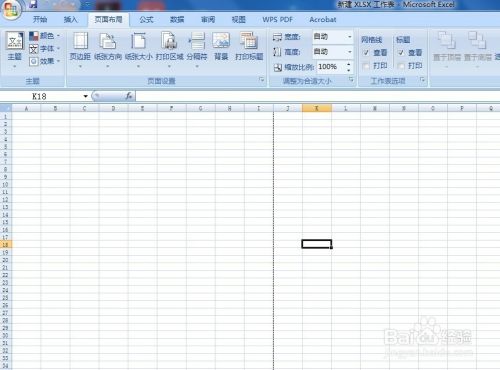Switch to the WPS PDF tab
Image resolution: width=500 pixels, height=370 pixels.
pyautogui.click(x=277, y=20)
